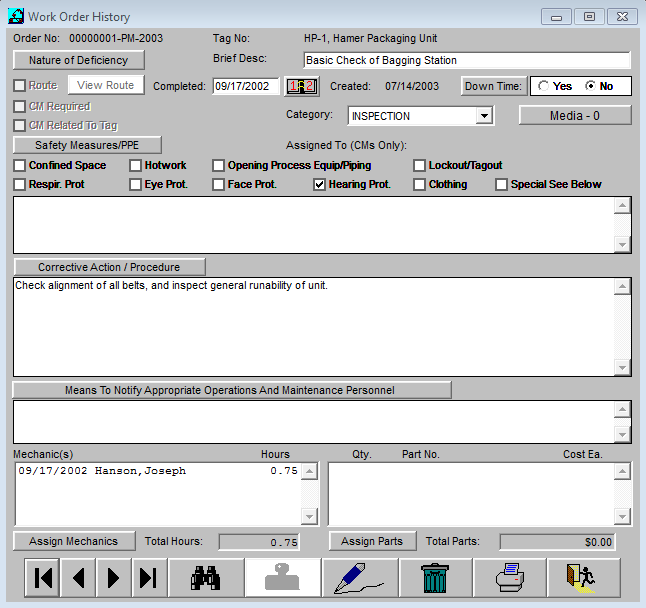Enable the Hotwork checkbox
Image resolution: width=646 pixels, height=608 pixels.
pyautogui.click(x=135, y=166)
